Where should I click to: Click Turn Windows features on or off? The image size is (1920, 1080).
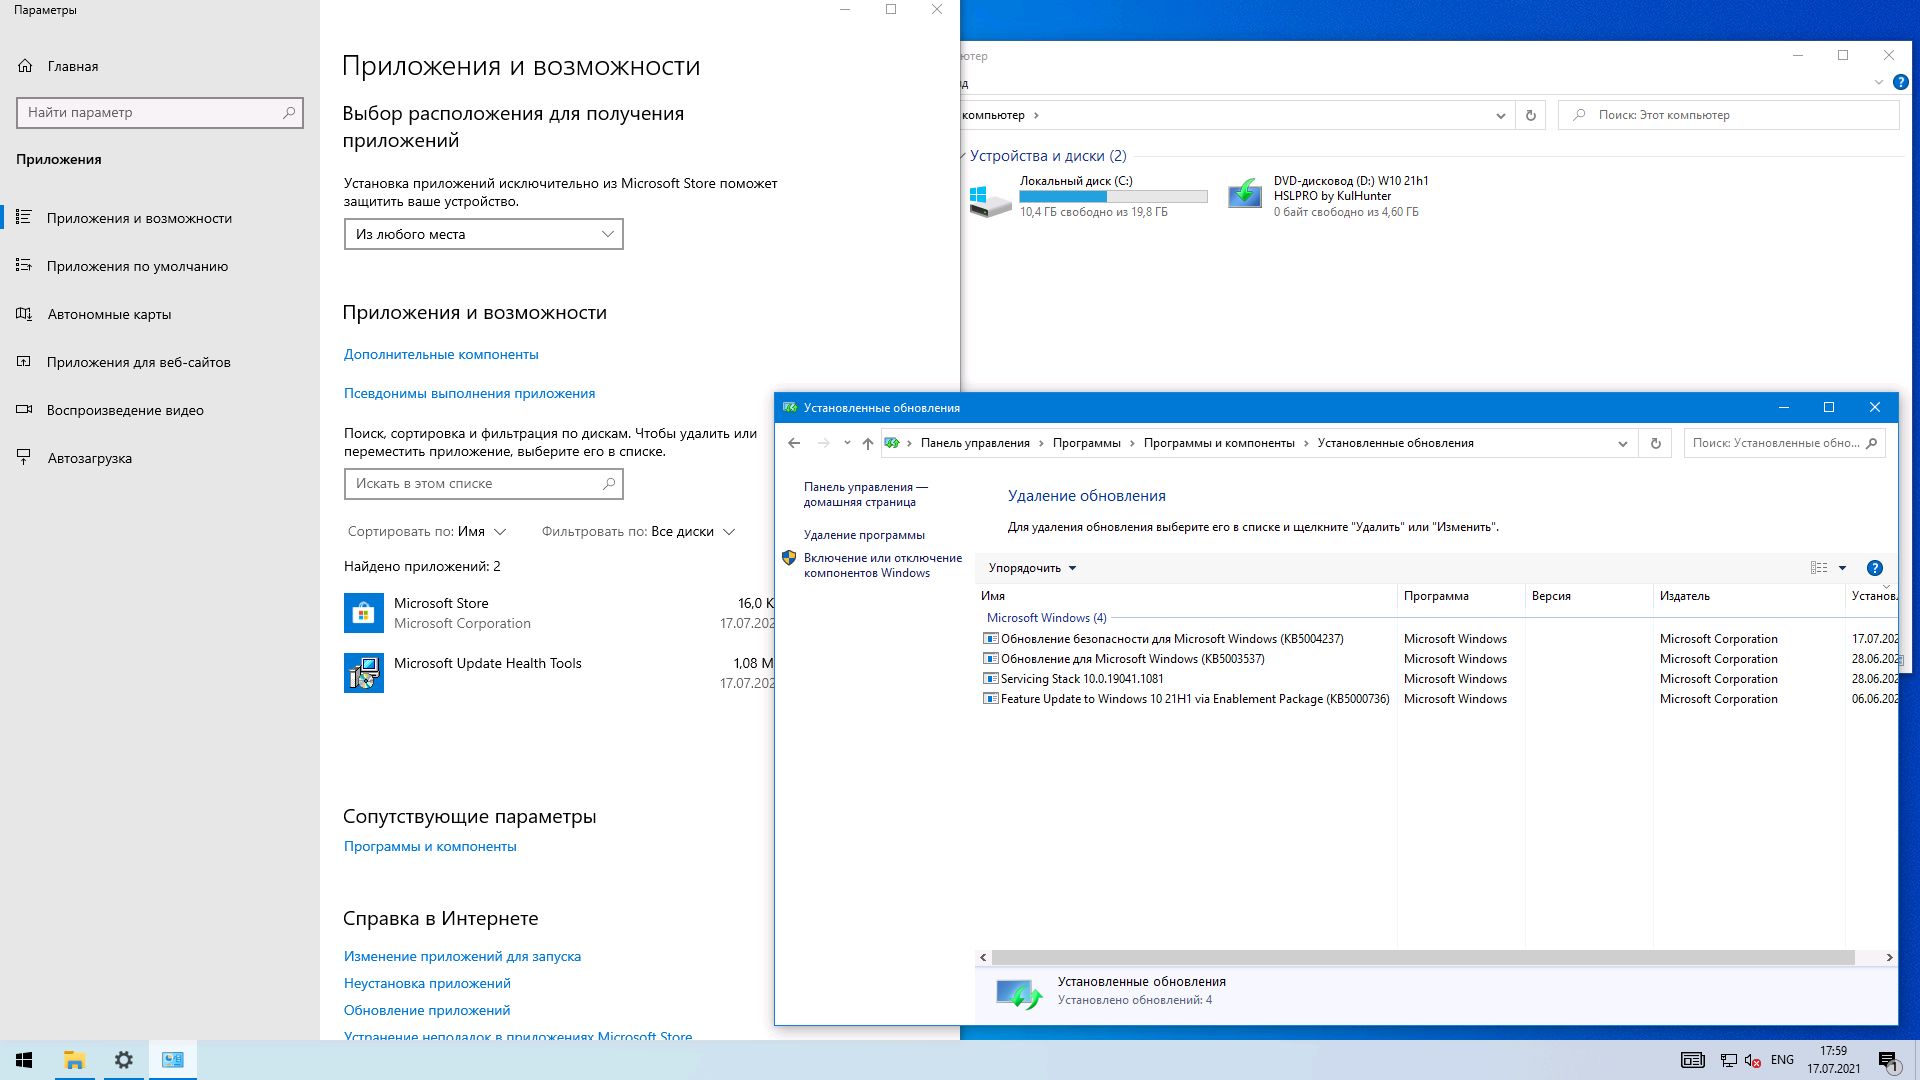point(882,565)
